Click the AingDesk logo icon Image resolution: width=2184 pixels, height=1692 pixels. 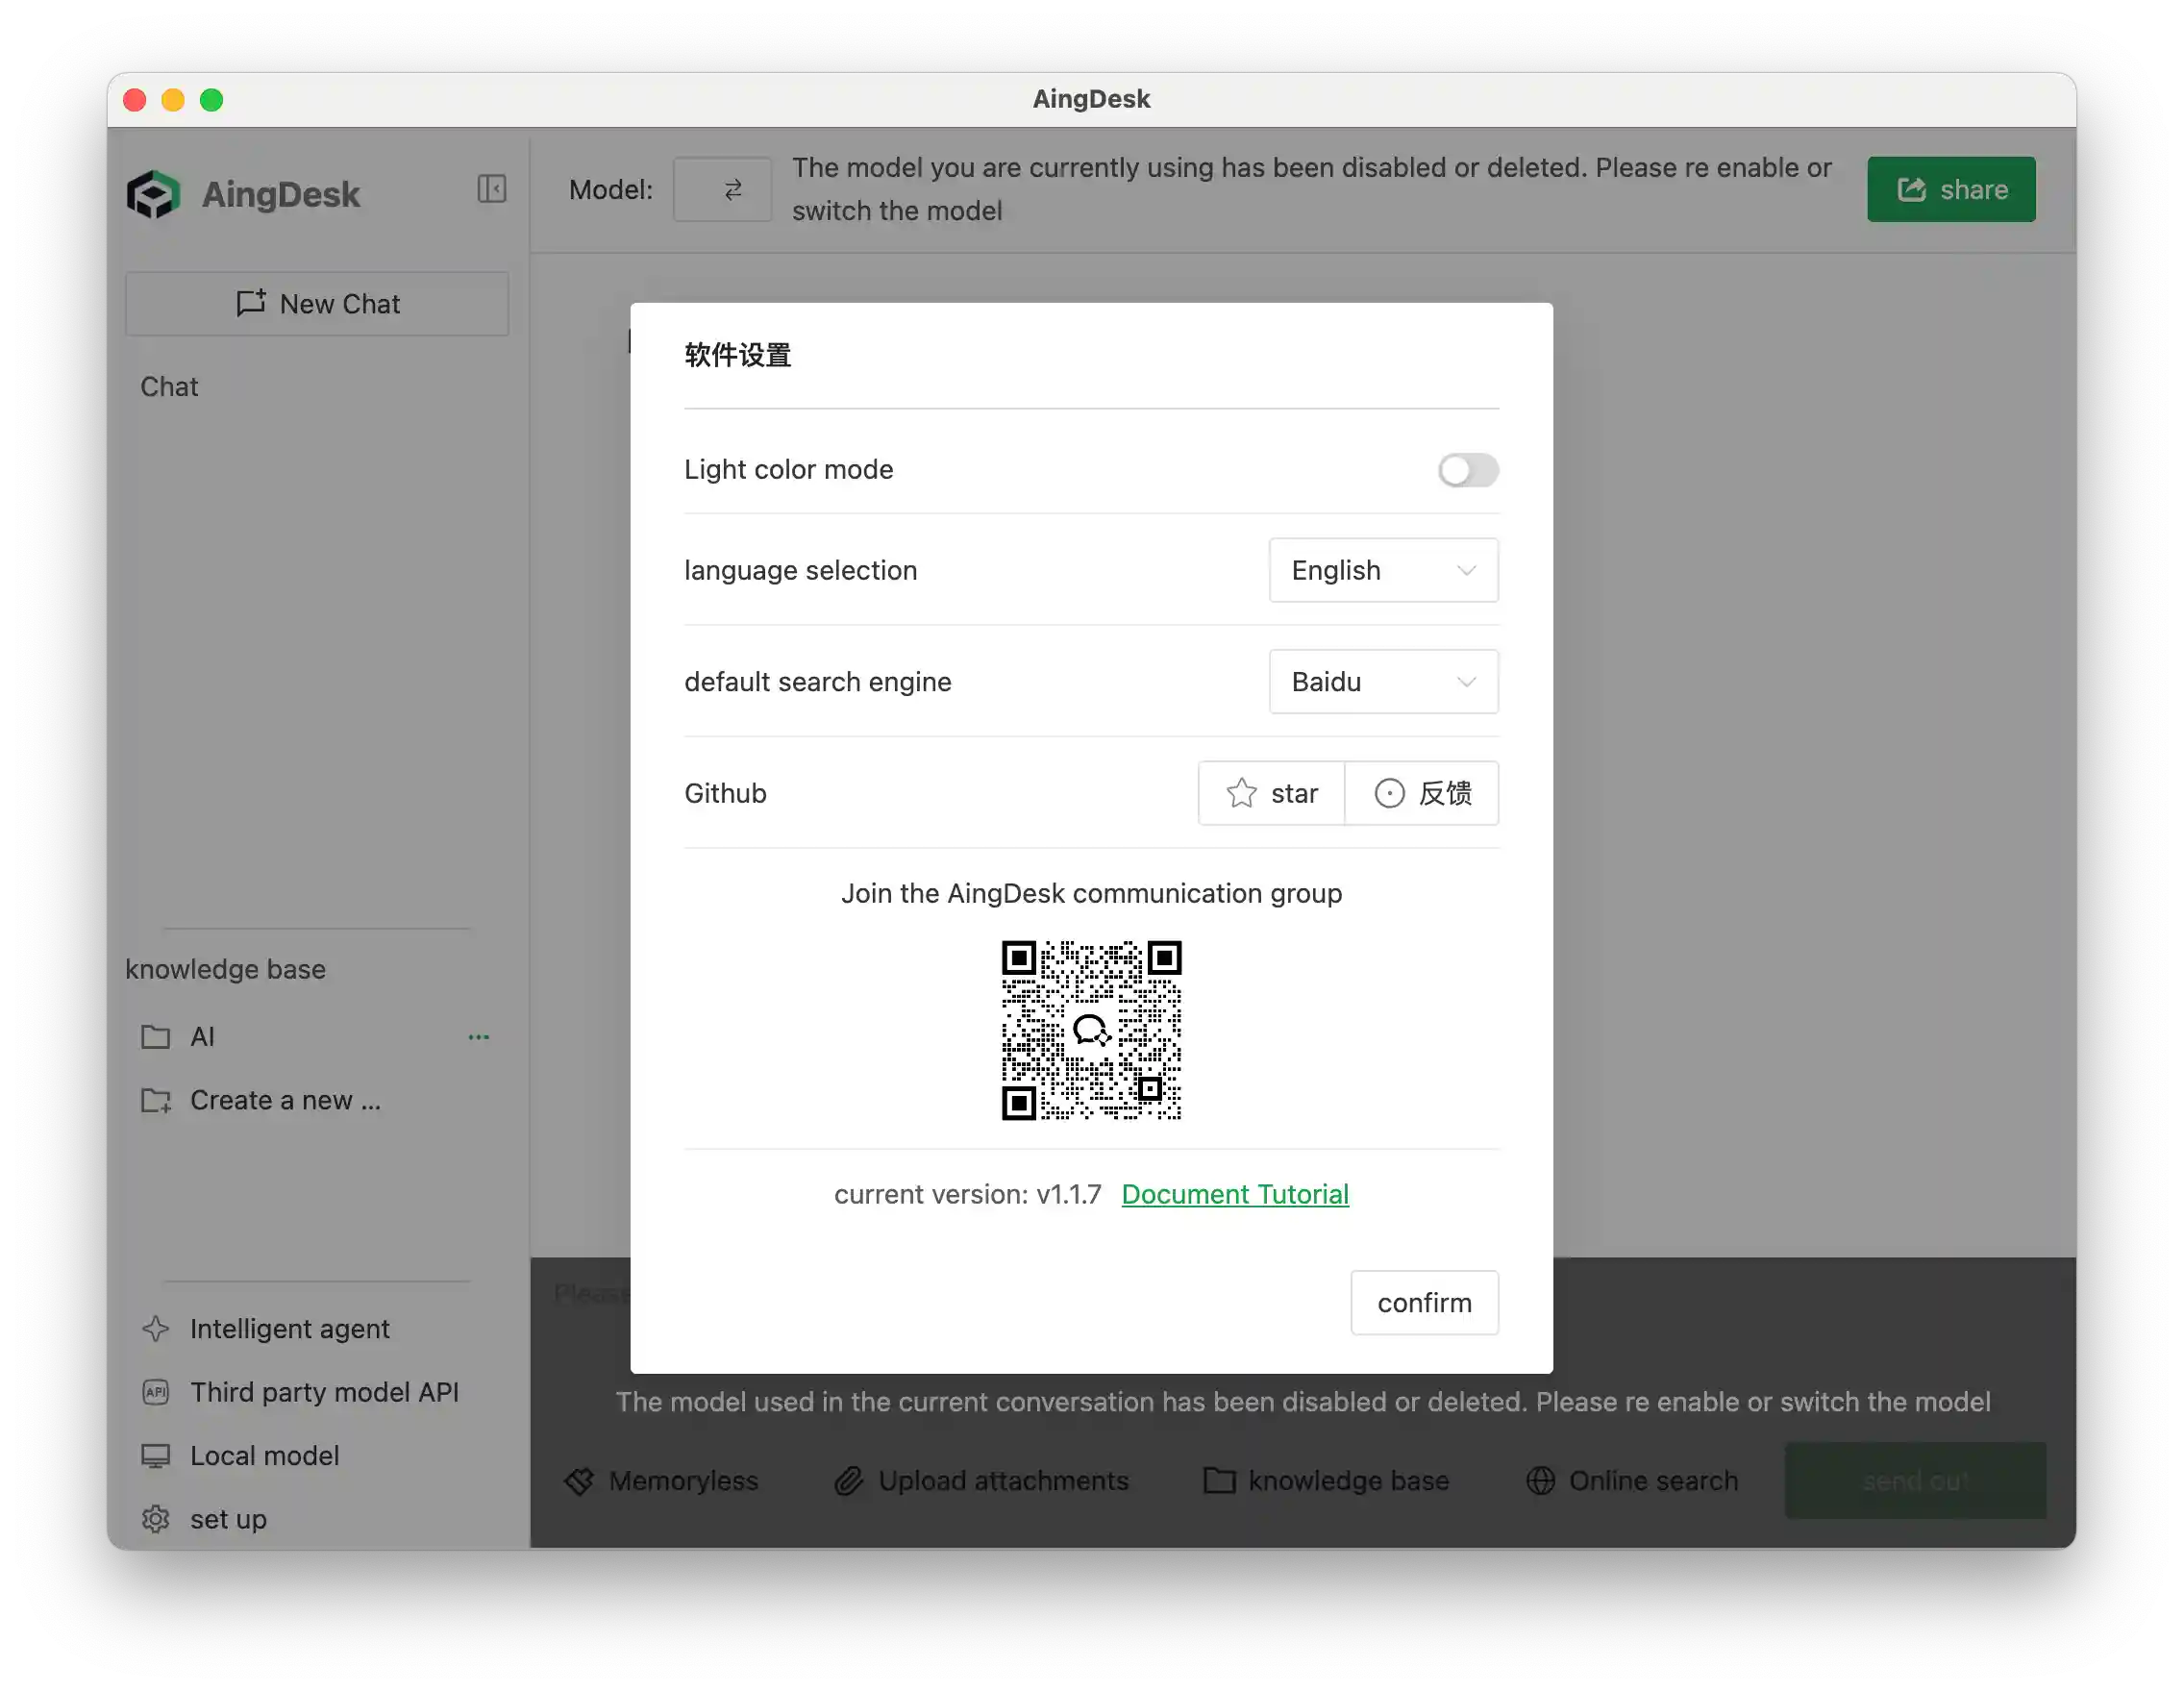(x=155, y=194)
